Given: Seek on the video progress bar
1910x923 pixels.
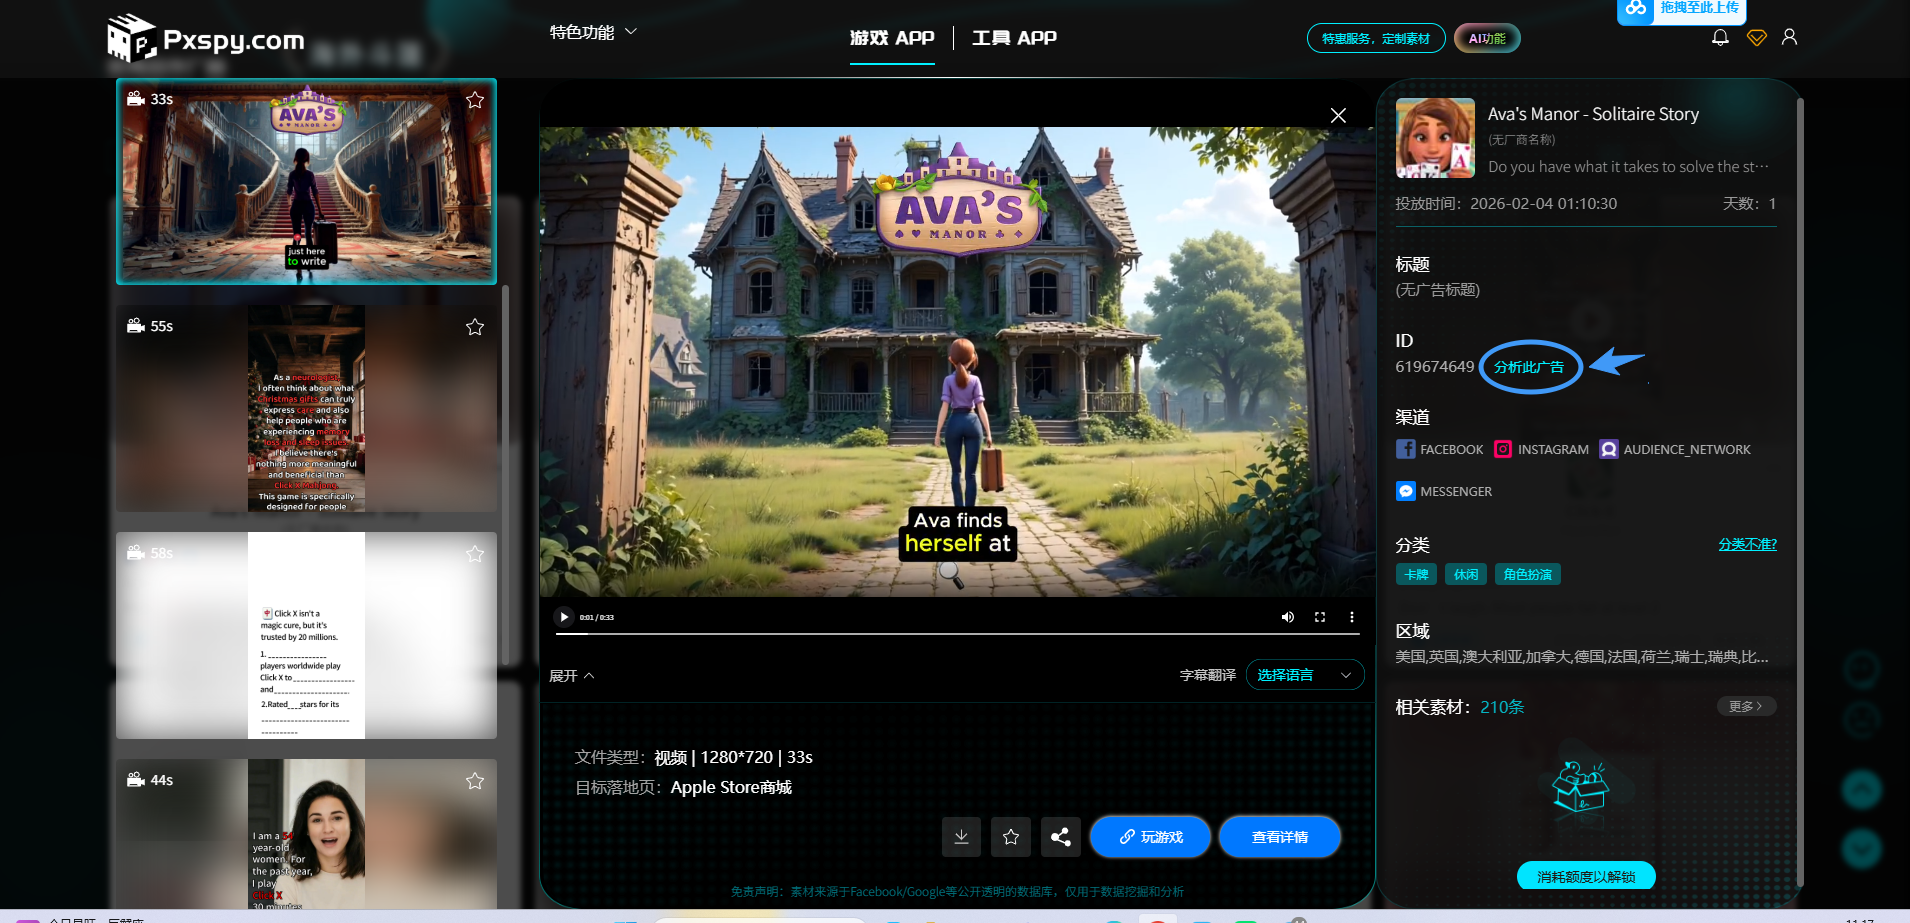Looking at the screenshot, I should (x=958, y=633).
